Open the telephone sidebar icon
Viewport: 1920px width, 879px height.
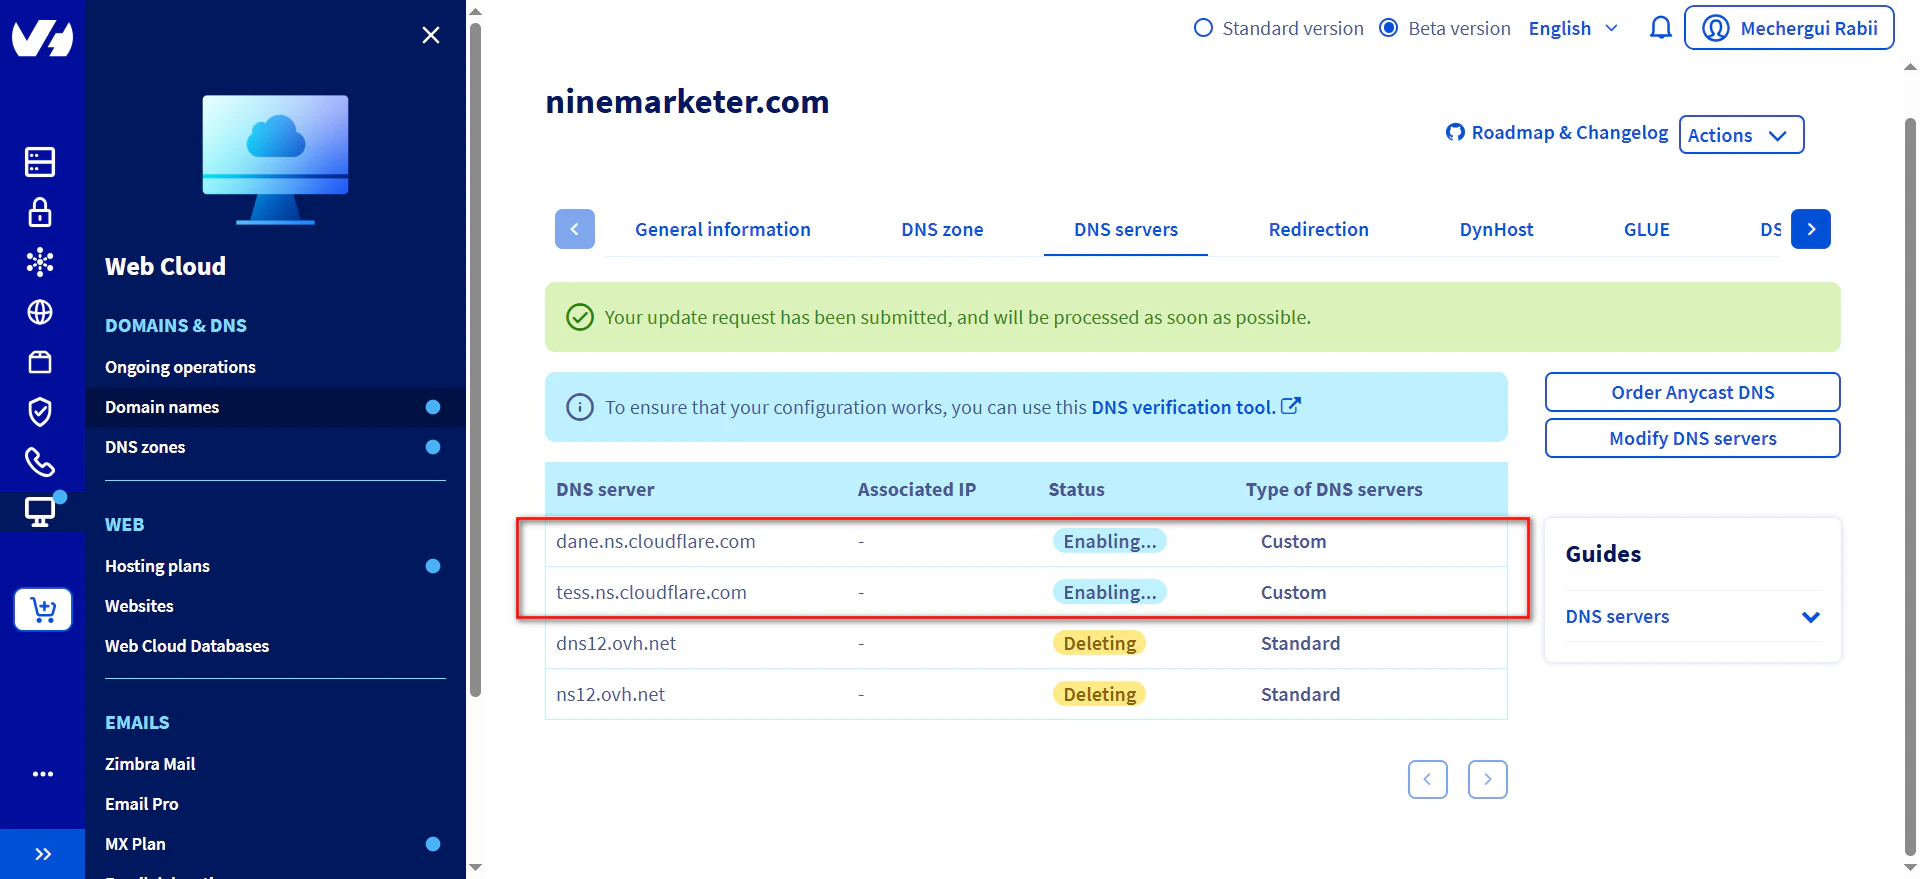pyautogui.click(x=40, y=462)
